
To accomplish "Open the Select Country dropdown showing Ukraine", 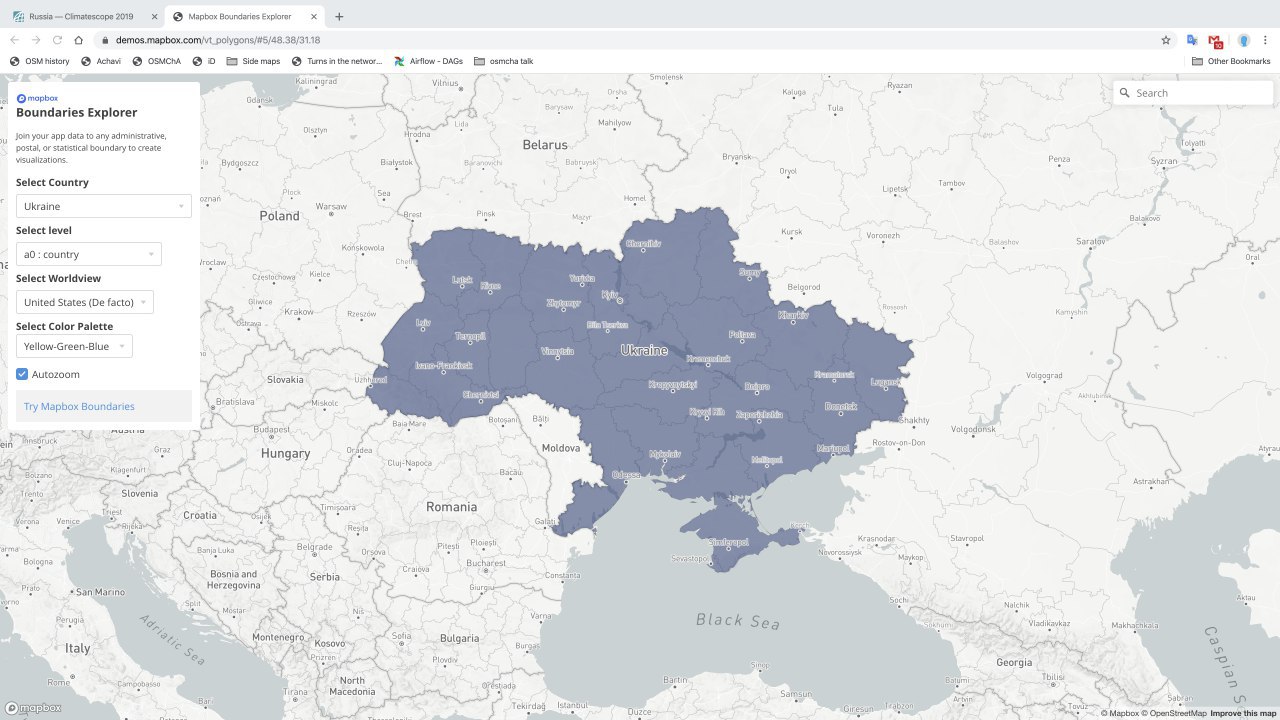I will 104,206.
